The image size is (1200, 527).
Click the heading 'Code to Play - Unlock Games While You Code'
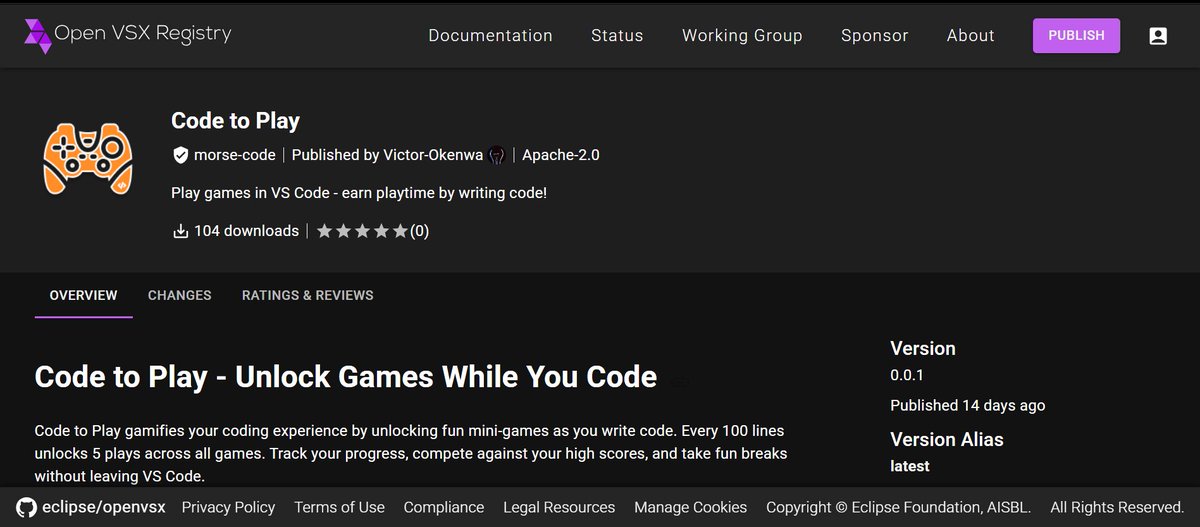[x=346, y=376]
